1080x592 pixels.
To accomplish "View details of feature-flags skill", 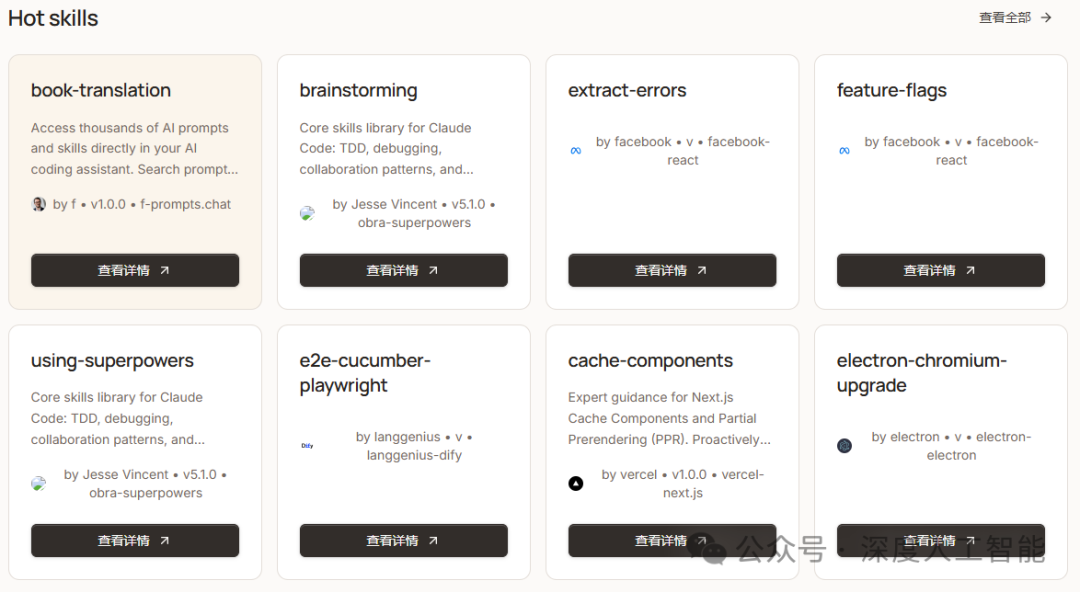I will tap(941, 270).
